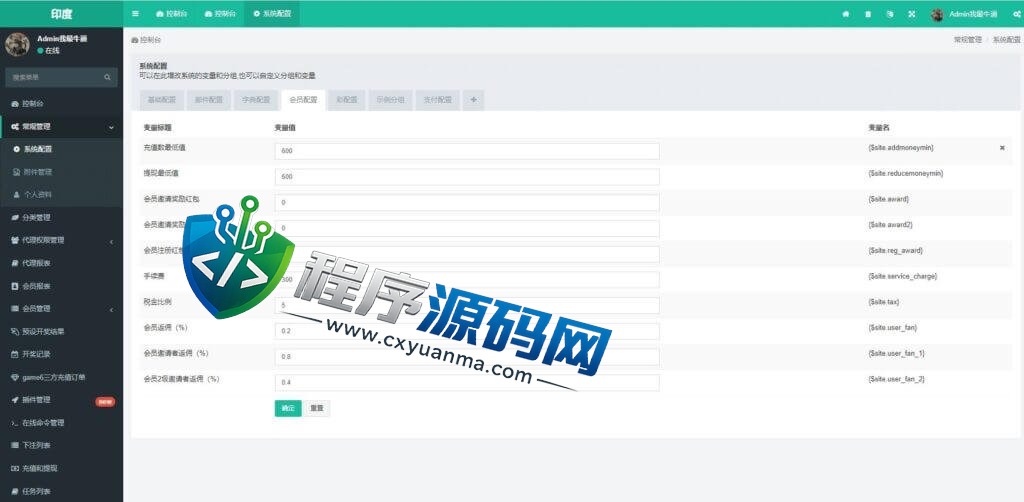Click the clear cache trash icon
The width and height of the screenshot is (1024, 502).
868,14
